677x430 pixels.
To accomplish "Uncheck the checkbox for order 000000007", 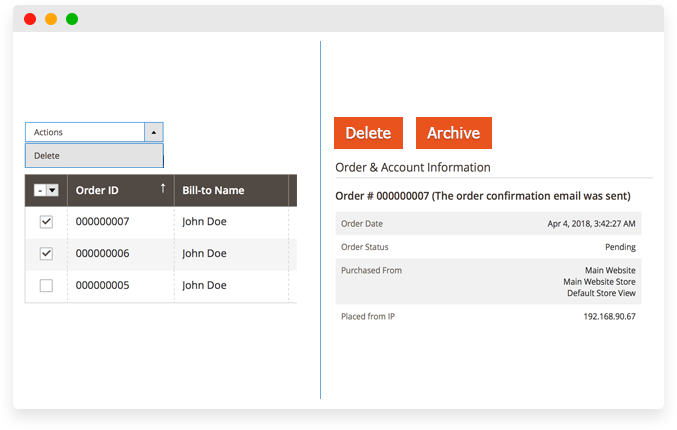I will pos(46,222).
